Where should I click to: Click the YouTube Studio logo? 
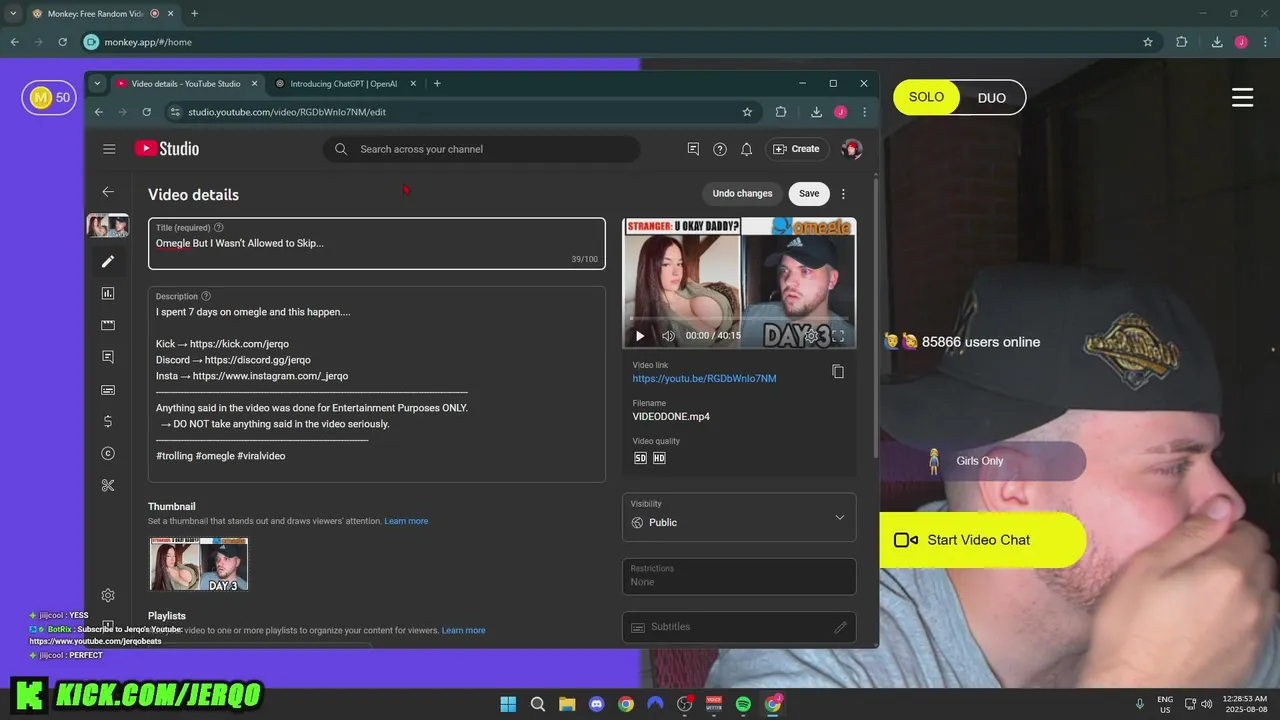point(167,149)
